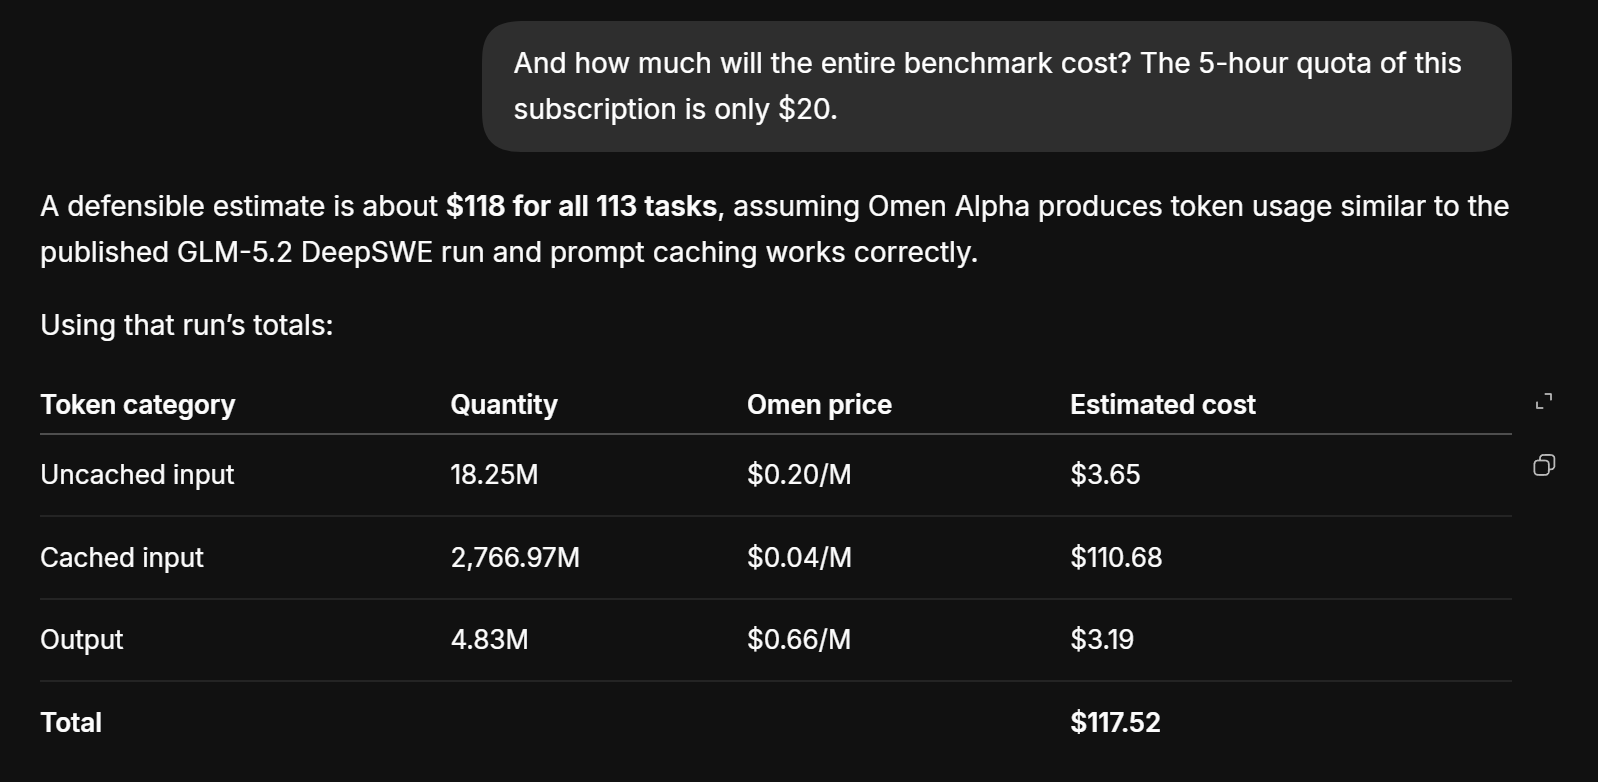Click the $117.52 total cost value
Viewport: 1598px width, 782px height.
pos(1115,722)
